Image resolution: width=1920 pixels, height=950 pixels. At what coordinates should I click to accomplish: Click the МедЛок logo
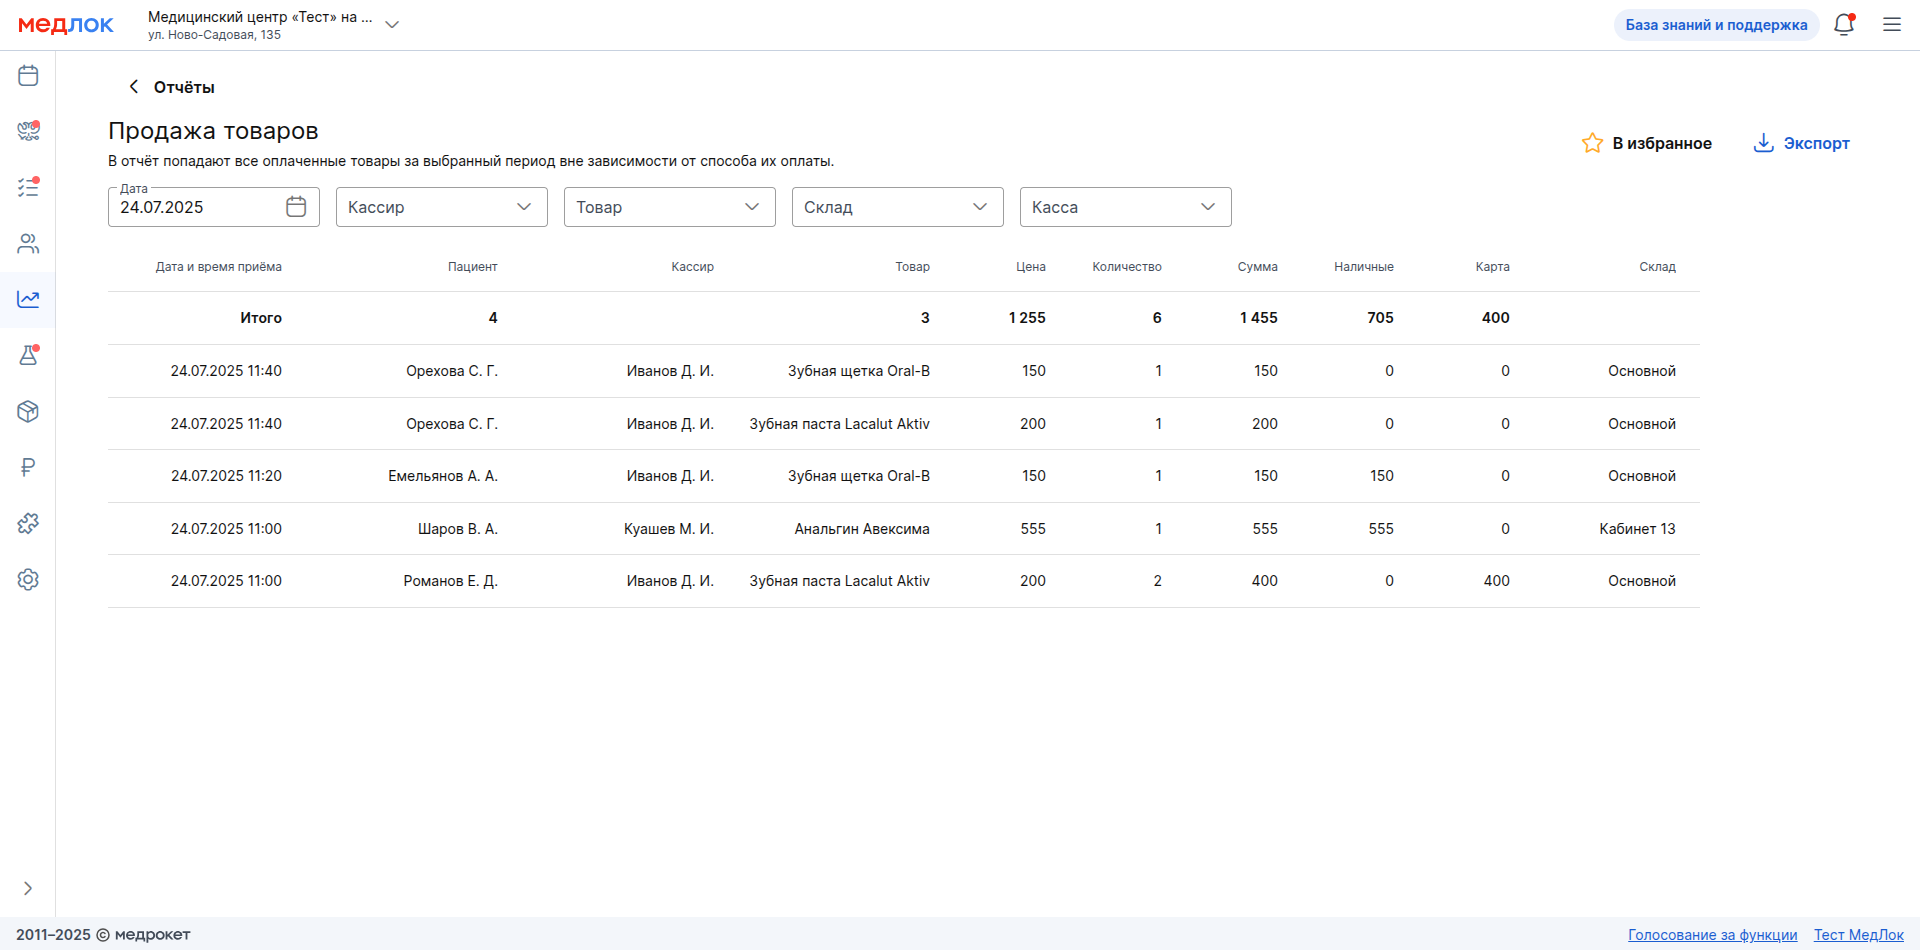[x=66, y=25]
